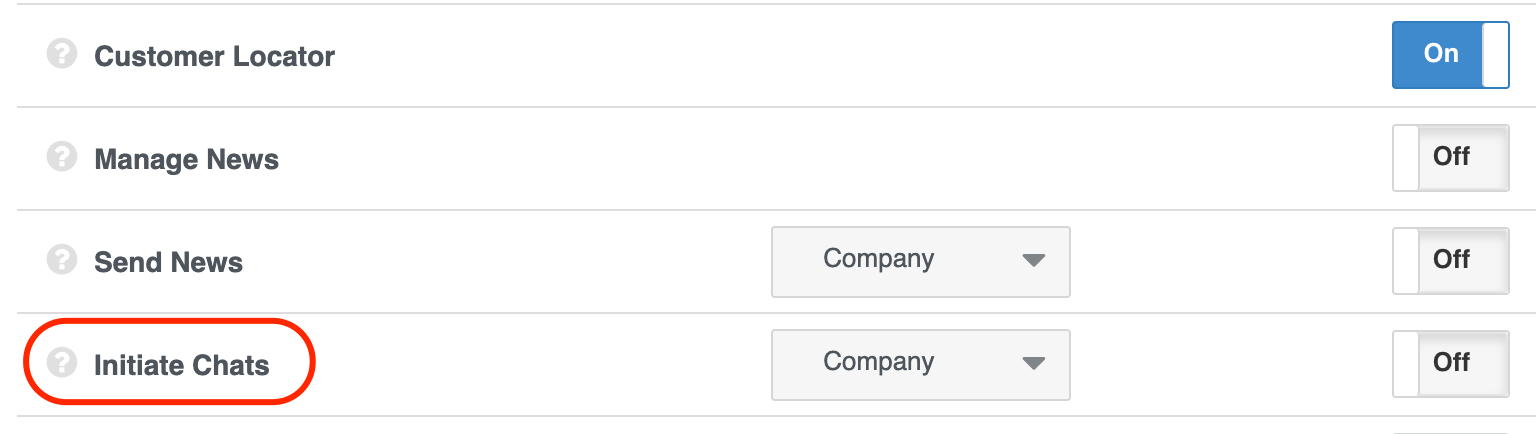Click the white handle of Initiate Chats switch
The height and width of the screenshot is (434, 1536).
coord(1406,363)
